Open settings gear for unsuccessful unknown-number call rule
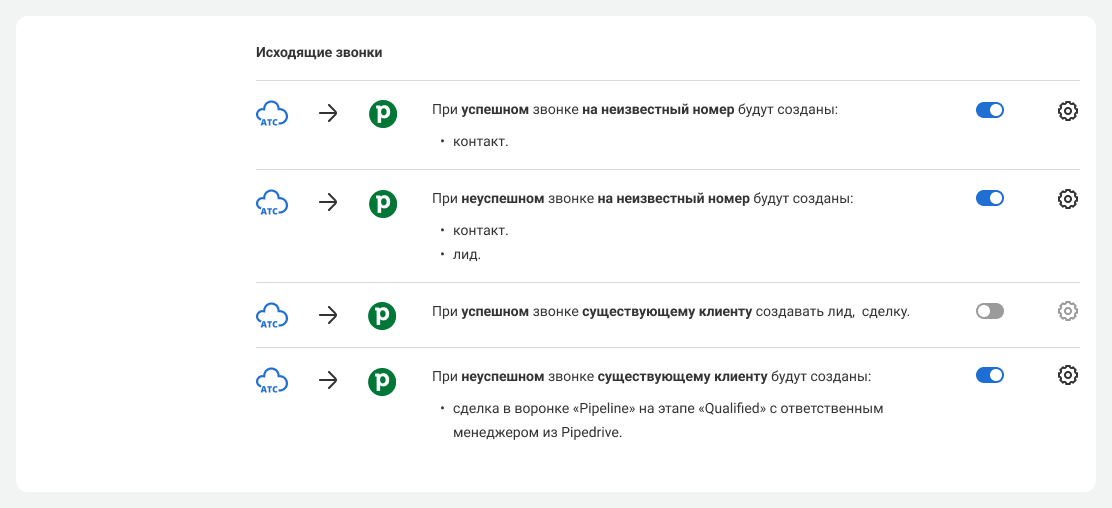Image resolution: width=1112 pixels, height=508 pixels. coord(1067,199)
